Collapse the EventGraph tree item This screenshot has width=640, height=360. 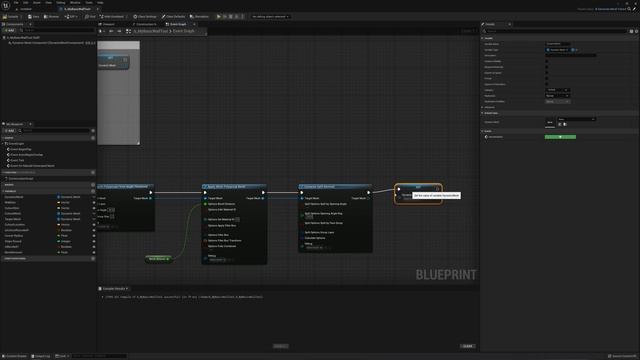point(3,144)
